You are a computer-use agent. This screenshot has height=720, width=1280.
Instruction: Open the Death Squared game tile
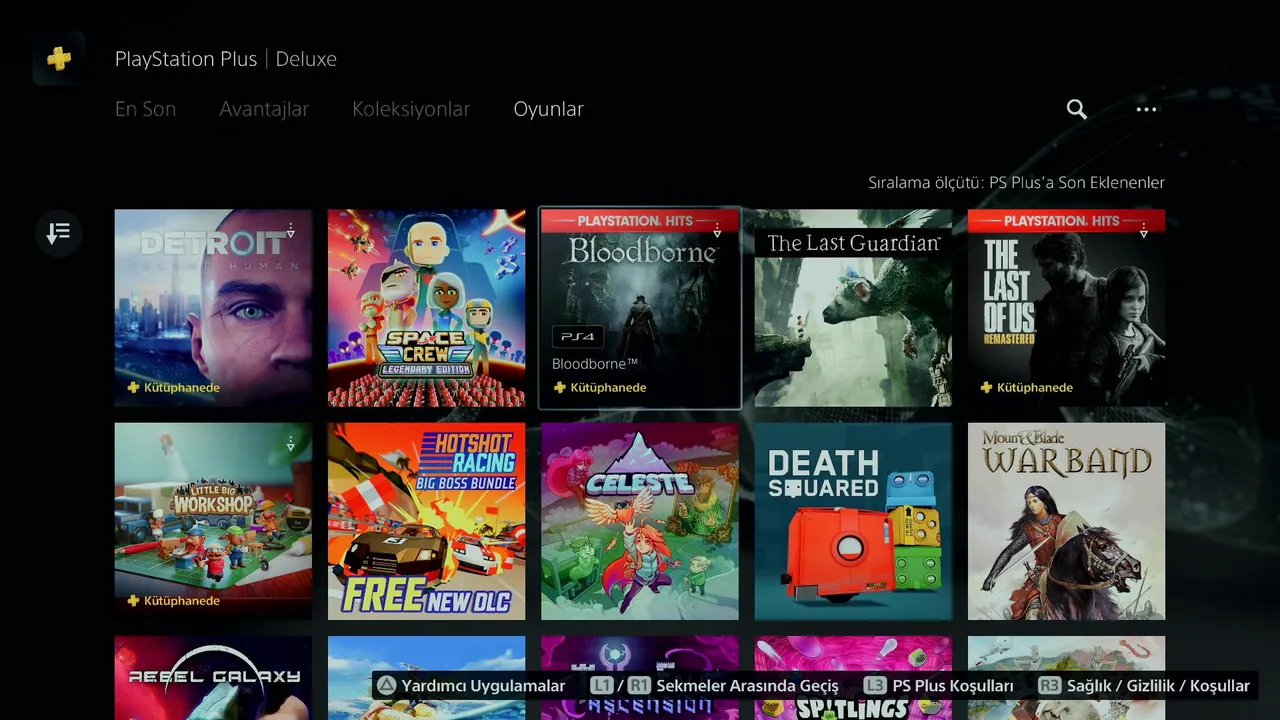coord(853,521)
